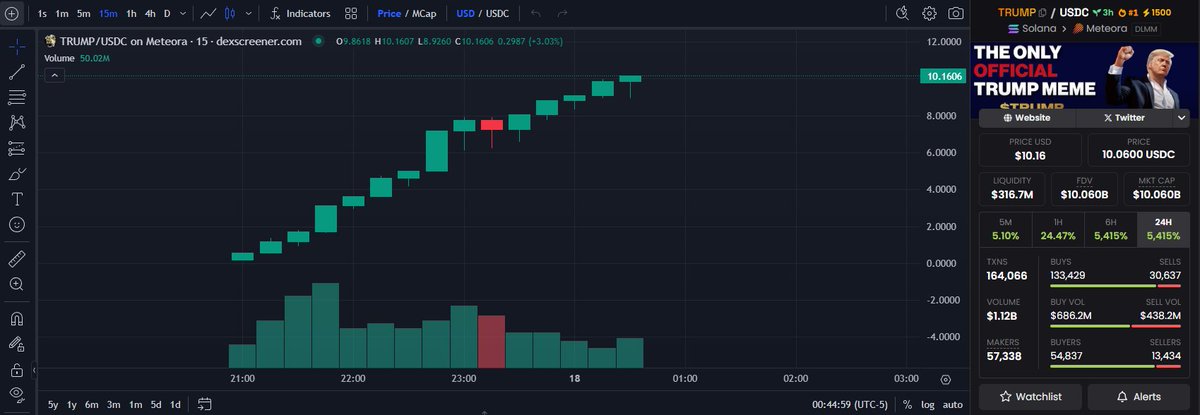Image resolution: width=1200 pixels, height=415 pixels.
Task: Open the quick search lightning icon
Action: [903, 13]
